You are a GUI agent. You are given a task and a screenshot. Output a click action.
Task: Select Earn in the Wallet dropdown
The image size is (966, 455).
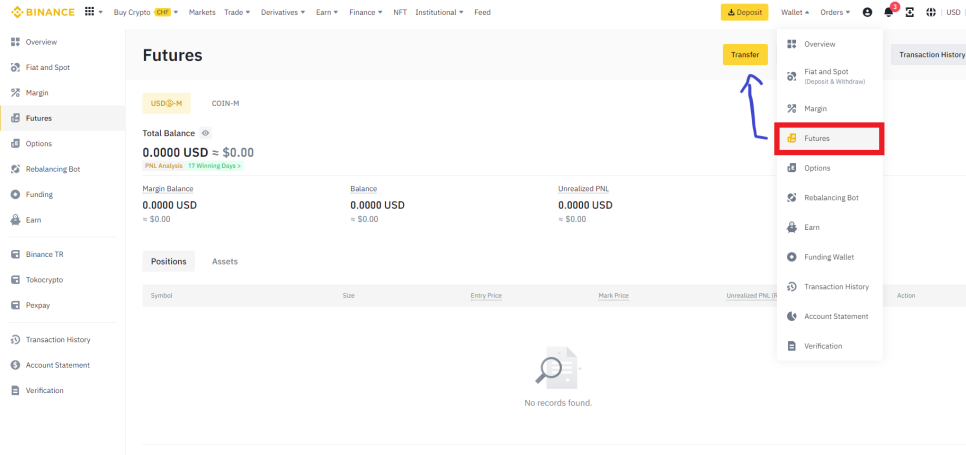tap(829, 227)
